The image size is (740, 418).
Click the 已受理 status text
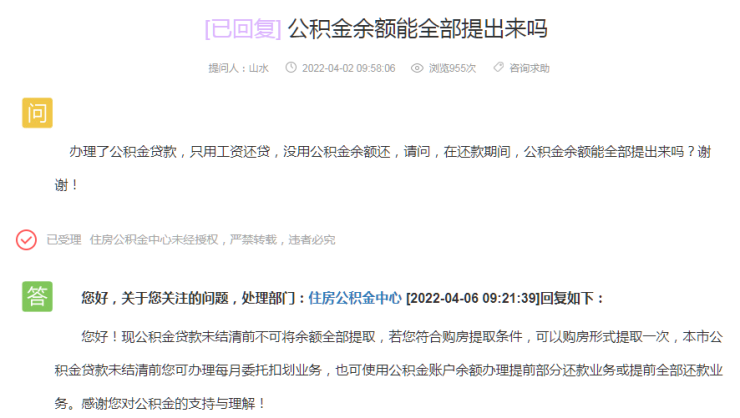click(x=64, y=240)
